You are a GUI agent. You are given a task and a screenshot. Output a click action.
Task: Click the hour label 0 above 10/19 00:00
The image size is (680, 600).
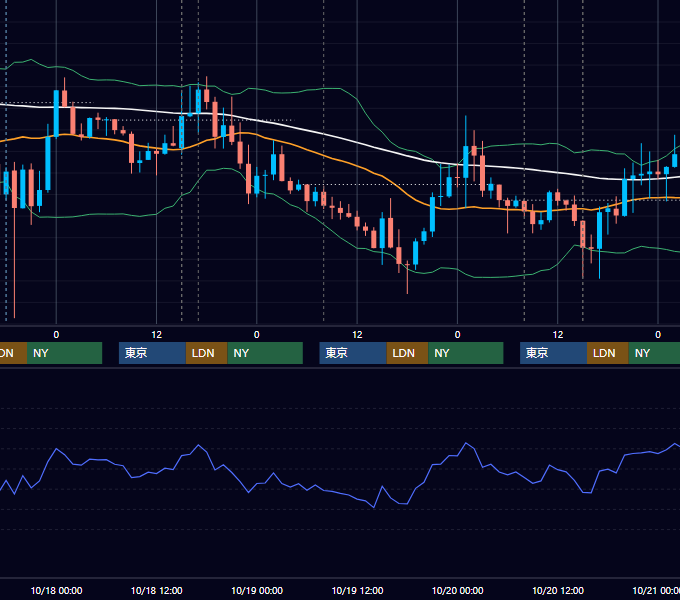click(257, 335)
